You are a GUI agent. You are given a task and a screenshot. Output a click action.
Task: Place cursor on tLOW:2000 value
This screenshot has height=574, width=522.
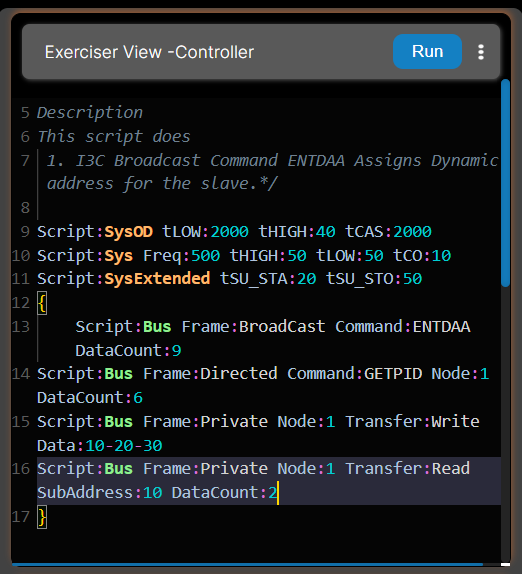point(205,232)
